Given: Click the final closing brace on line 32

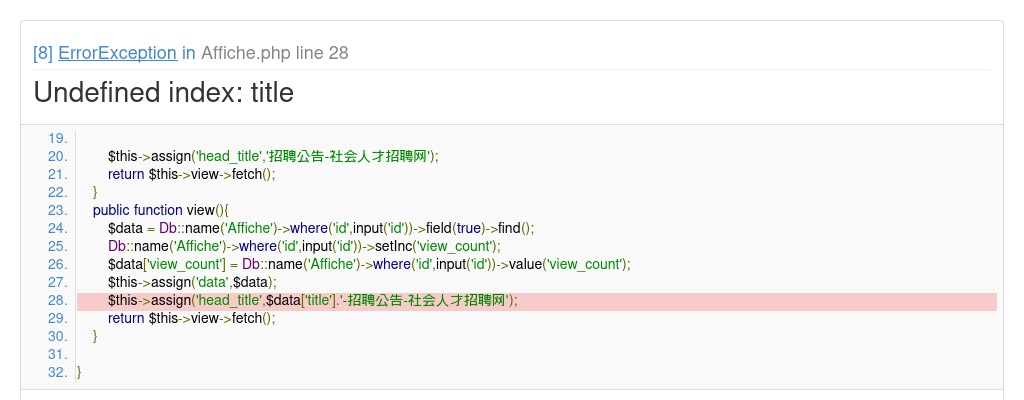Looking at the screenshot, I should tap(79, 372).
